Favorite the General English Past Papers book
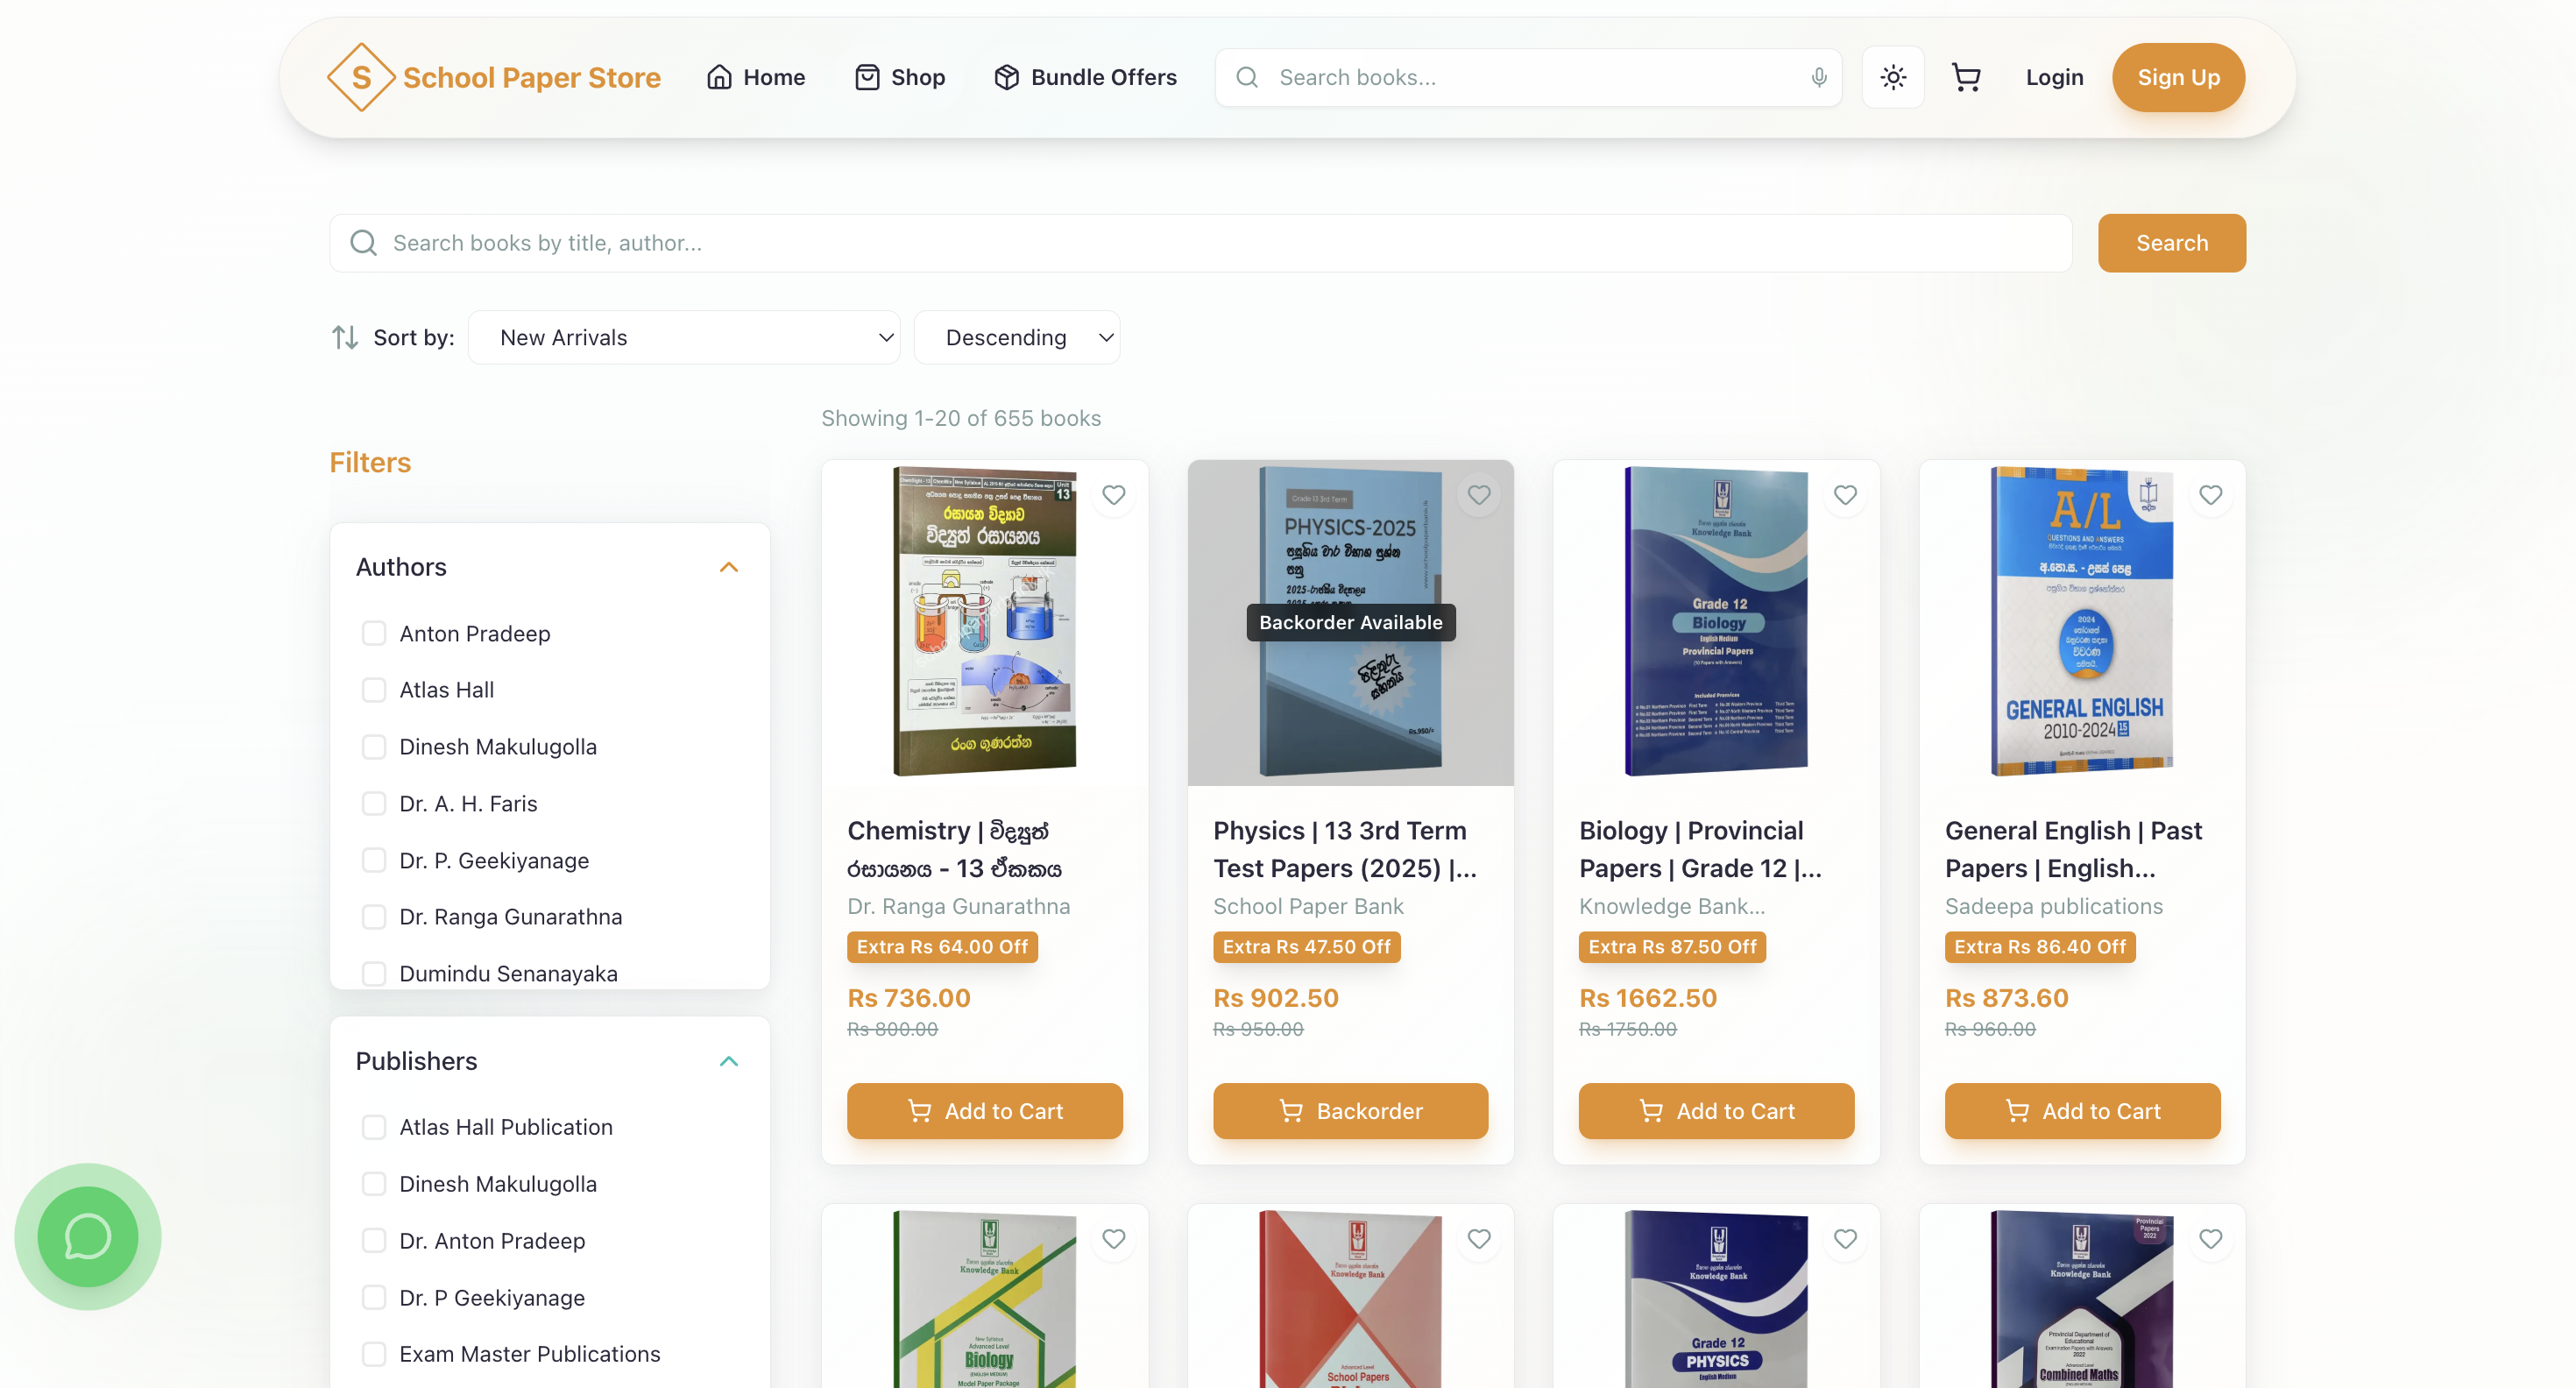This screenshot has height=1388, width=2576. click(x=2210, y=495)
